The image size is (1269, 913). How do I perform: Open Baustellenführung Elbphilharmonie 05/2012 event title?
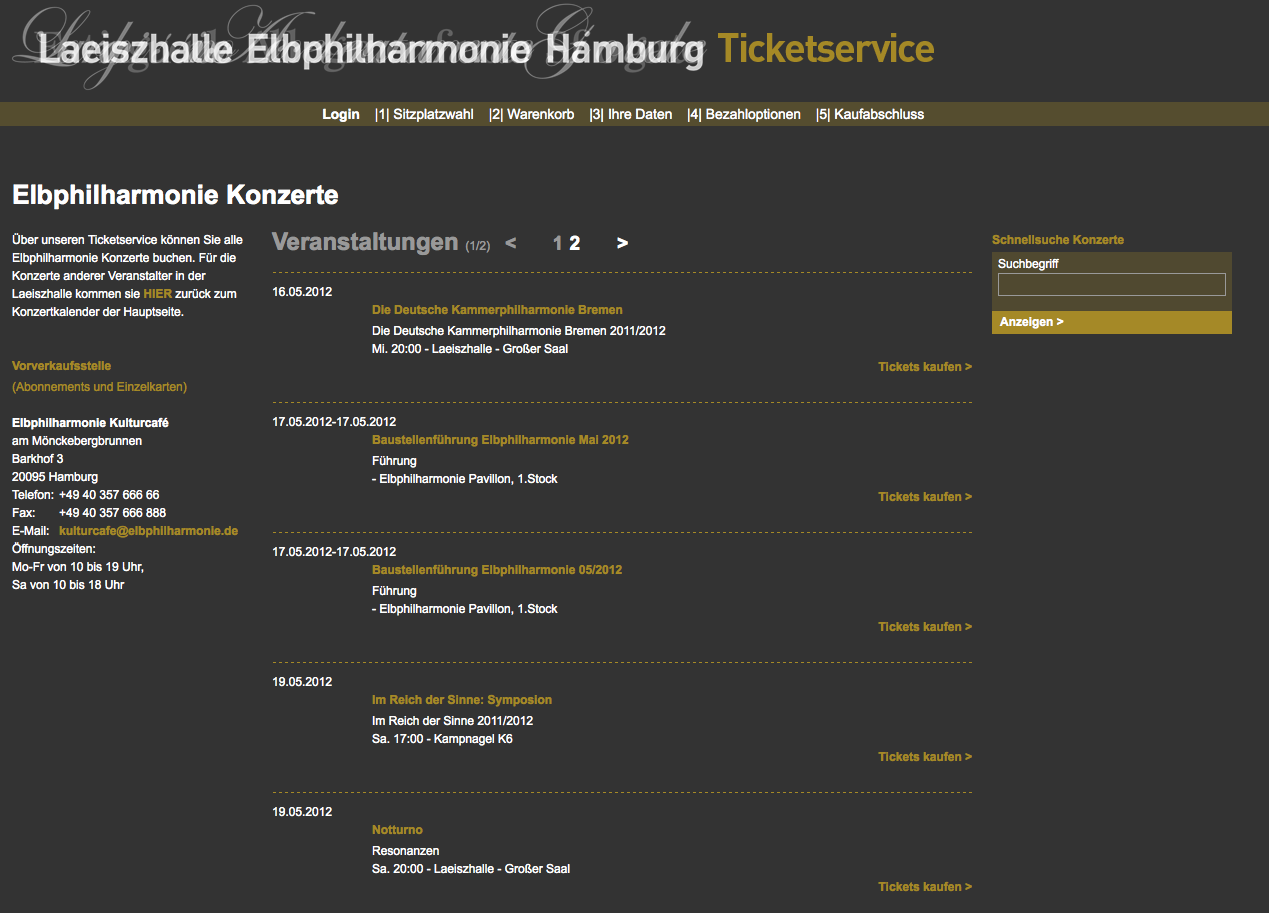tap(497, 570)
